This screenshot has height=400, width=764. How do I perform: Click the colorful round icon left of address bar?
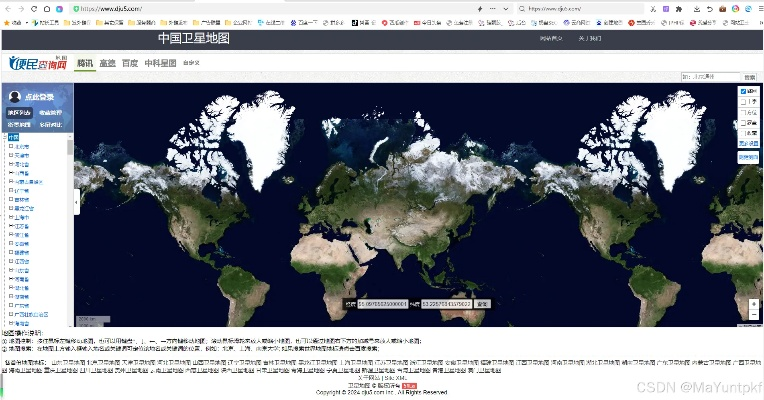pyautogui.click(x=59, y=9)
